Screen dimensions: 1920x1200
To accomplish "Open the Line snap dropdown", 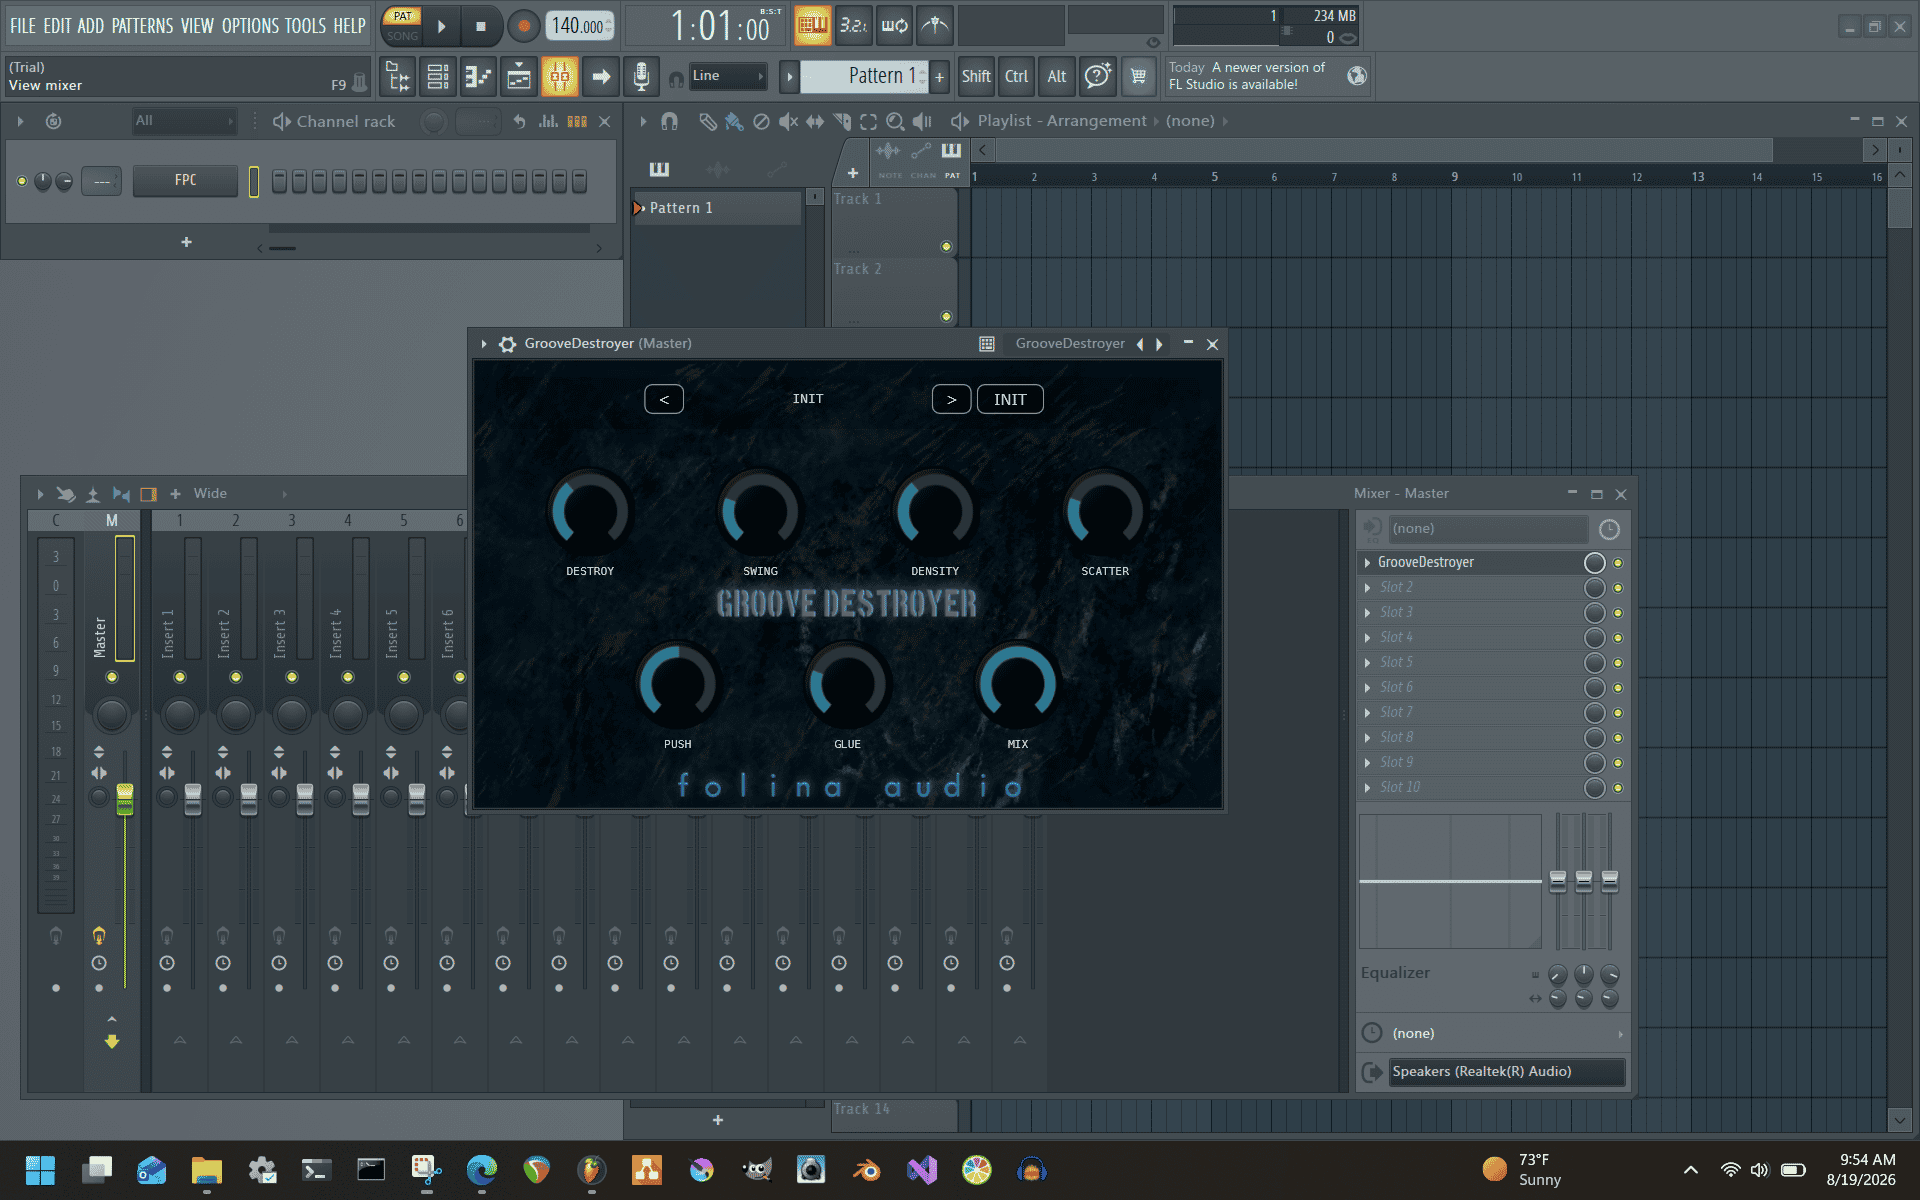I will coord(728,76).
